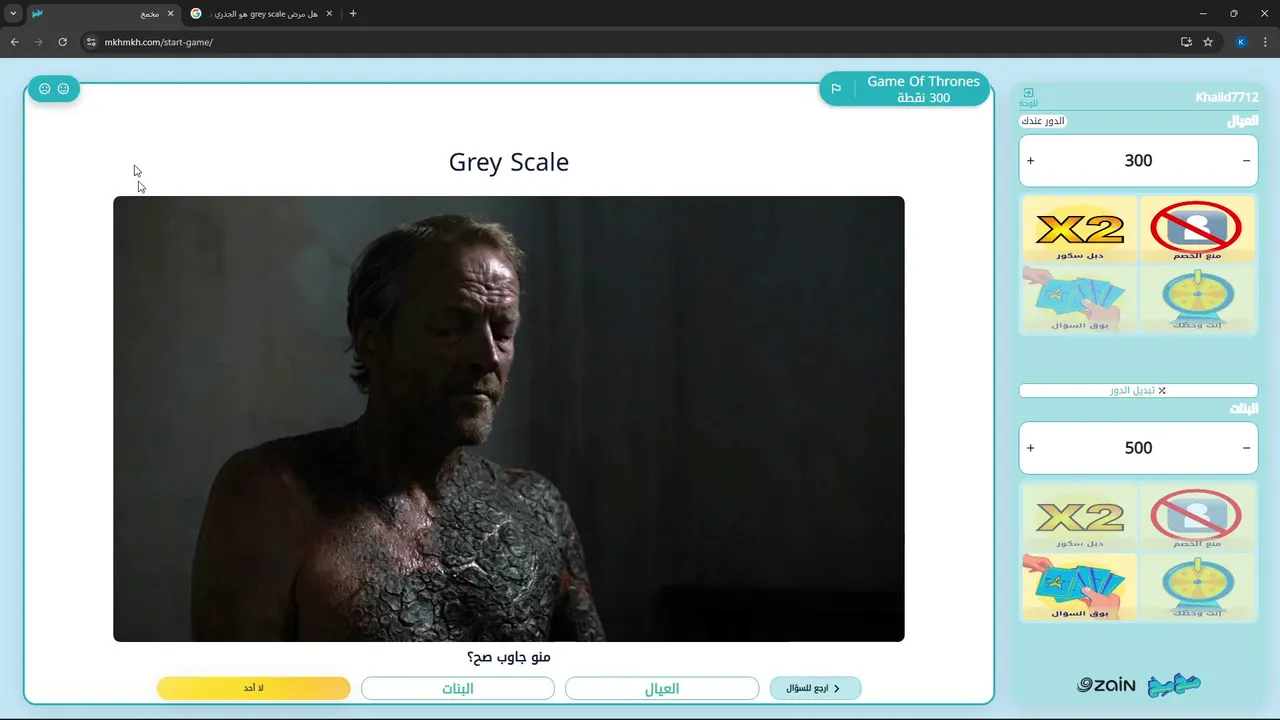1280x720 pixels.
Task: Click the browser back arrow
Action: tap(14, 42)
